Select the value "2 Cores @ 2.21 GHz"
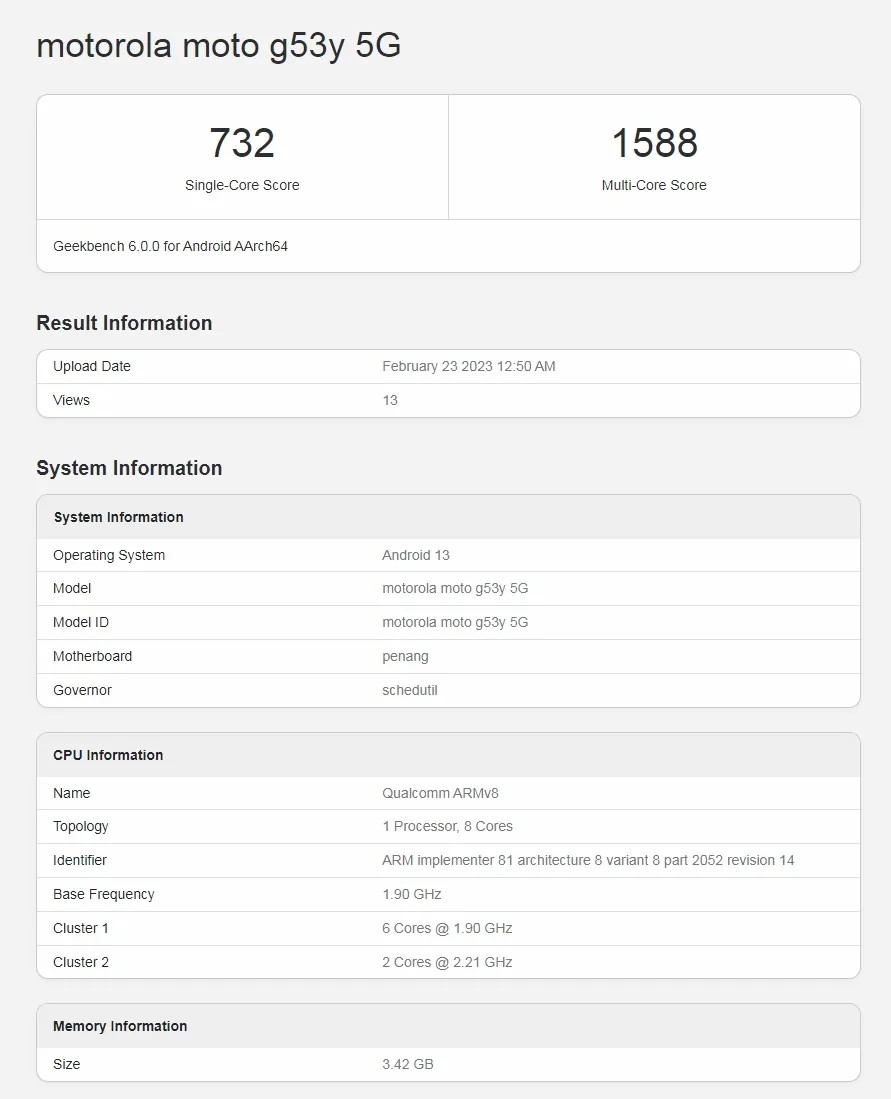The width and height of the screenshot is (891, 1099). (447, 962)
